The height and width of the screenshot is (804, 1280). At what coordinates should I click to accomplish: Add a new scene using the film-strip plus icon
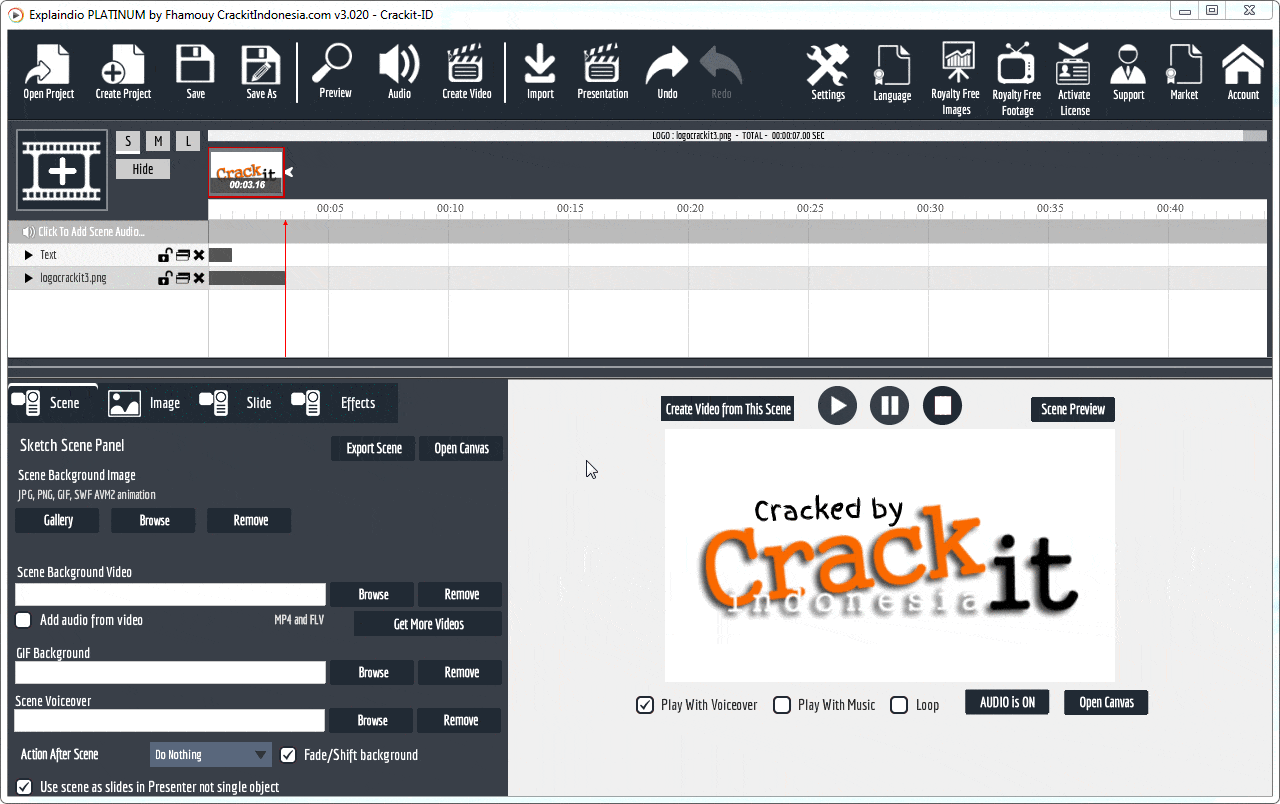[x=62, y=170]
